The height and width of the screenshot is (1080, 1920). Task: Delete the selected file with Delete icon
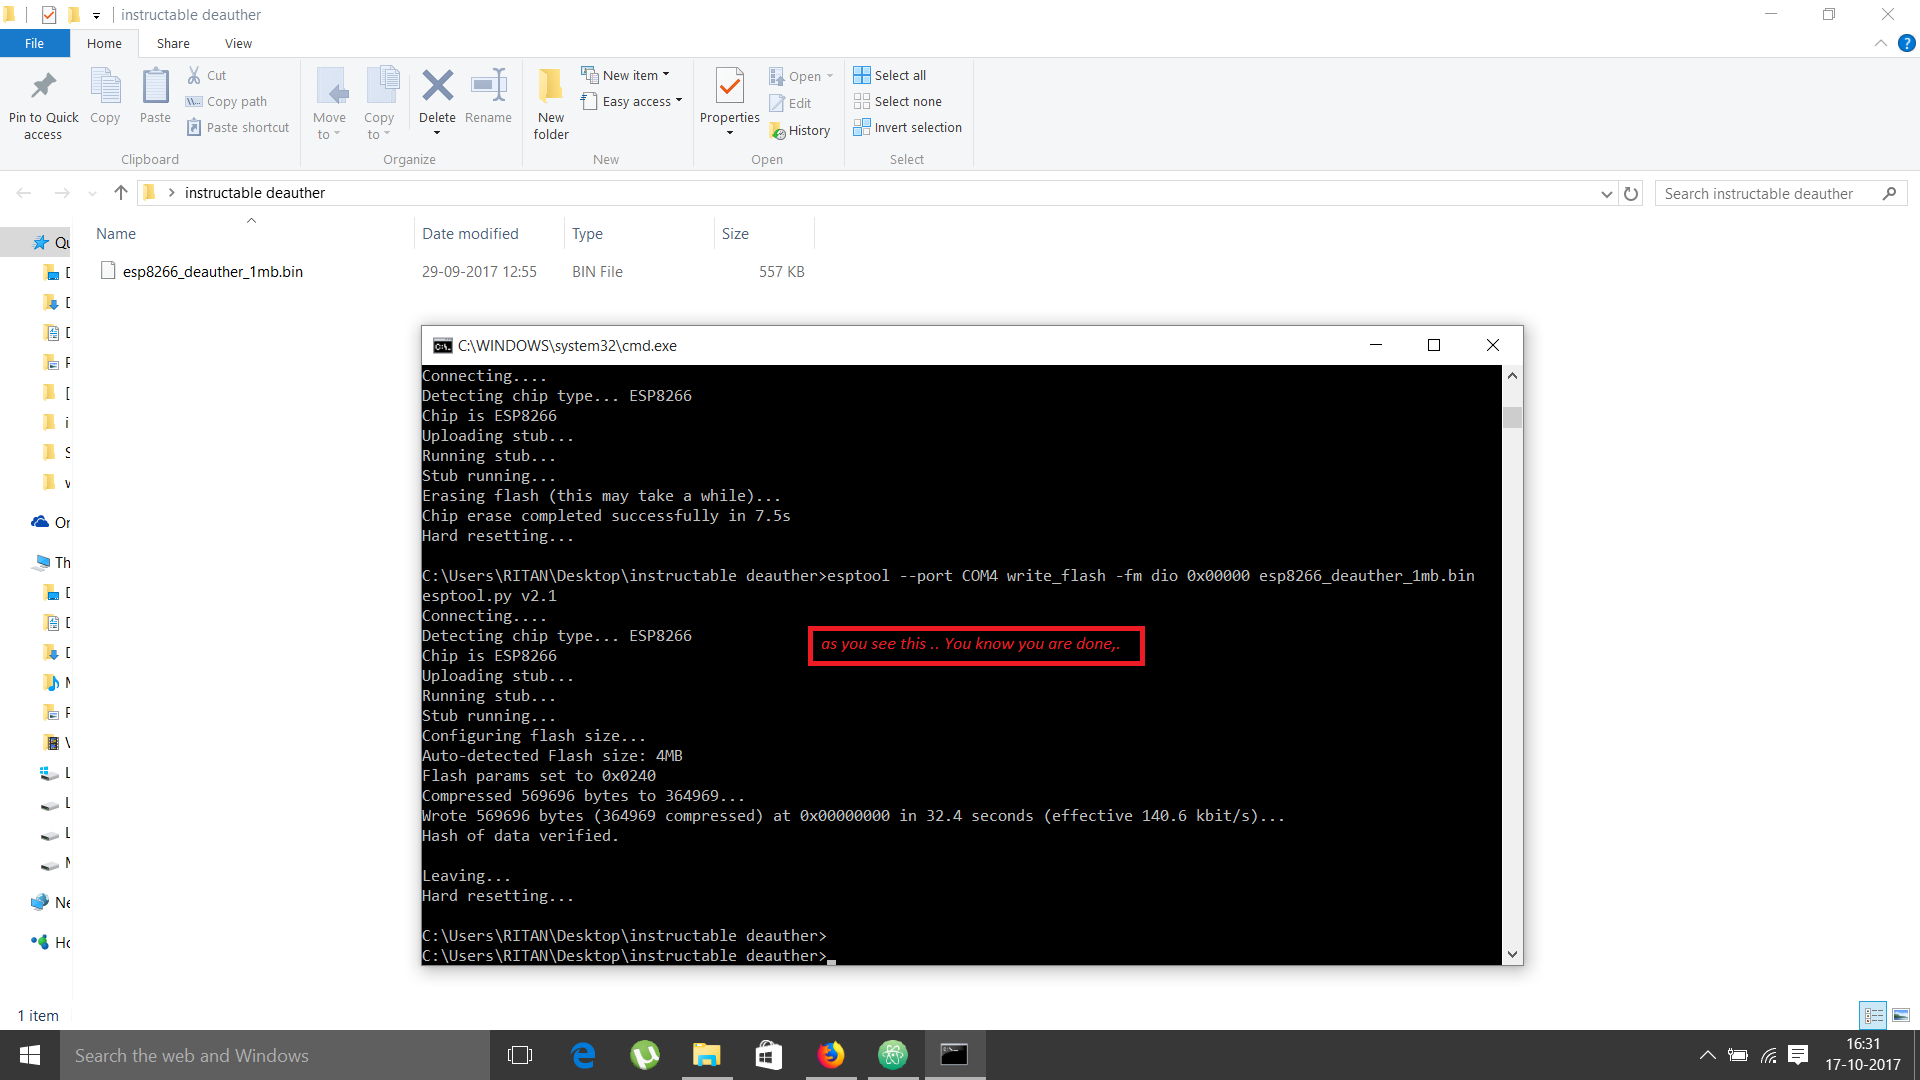437,97
